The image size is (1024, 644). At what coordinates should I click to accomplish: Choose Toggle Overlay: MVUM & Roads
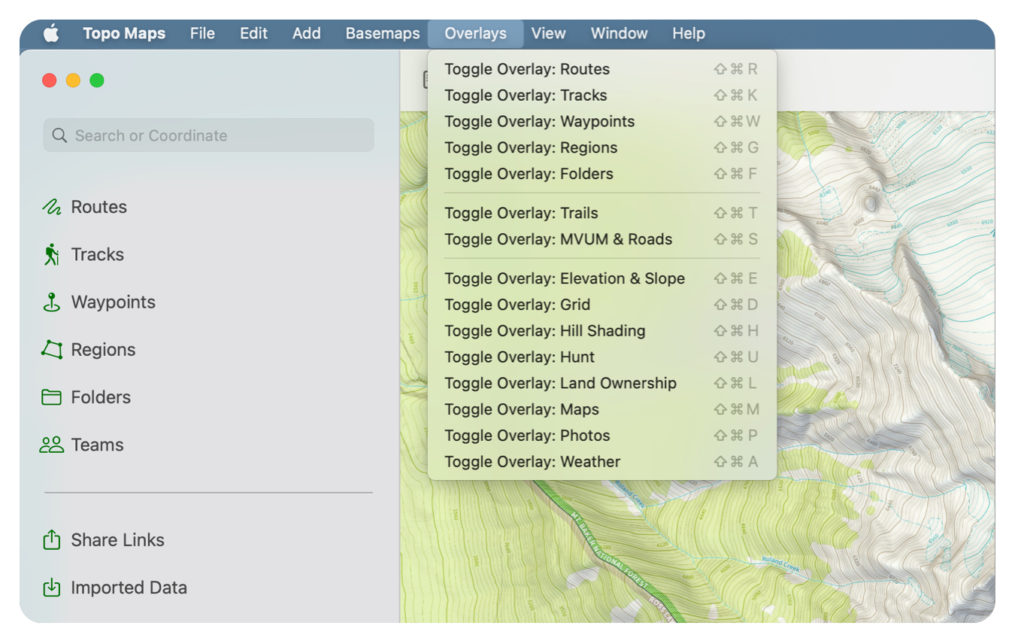[601, 239]
